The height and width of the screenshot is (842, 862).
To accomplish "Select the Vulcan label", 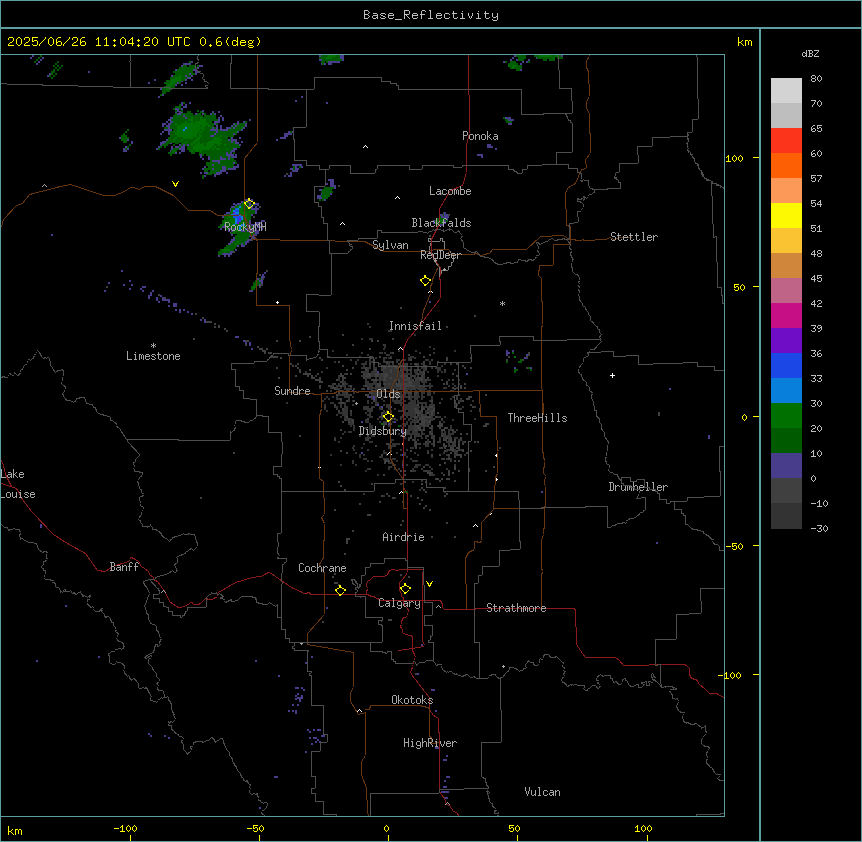I will (x=542, y=792).
